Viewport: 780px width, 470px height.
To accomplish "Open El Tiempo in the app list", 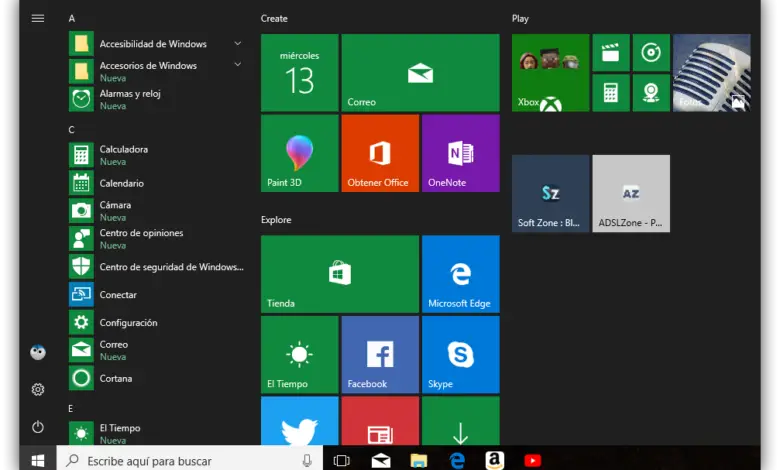I will [x=156, y=433].
